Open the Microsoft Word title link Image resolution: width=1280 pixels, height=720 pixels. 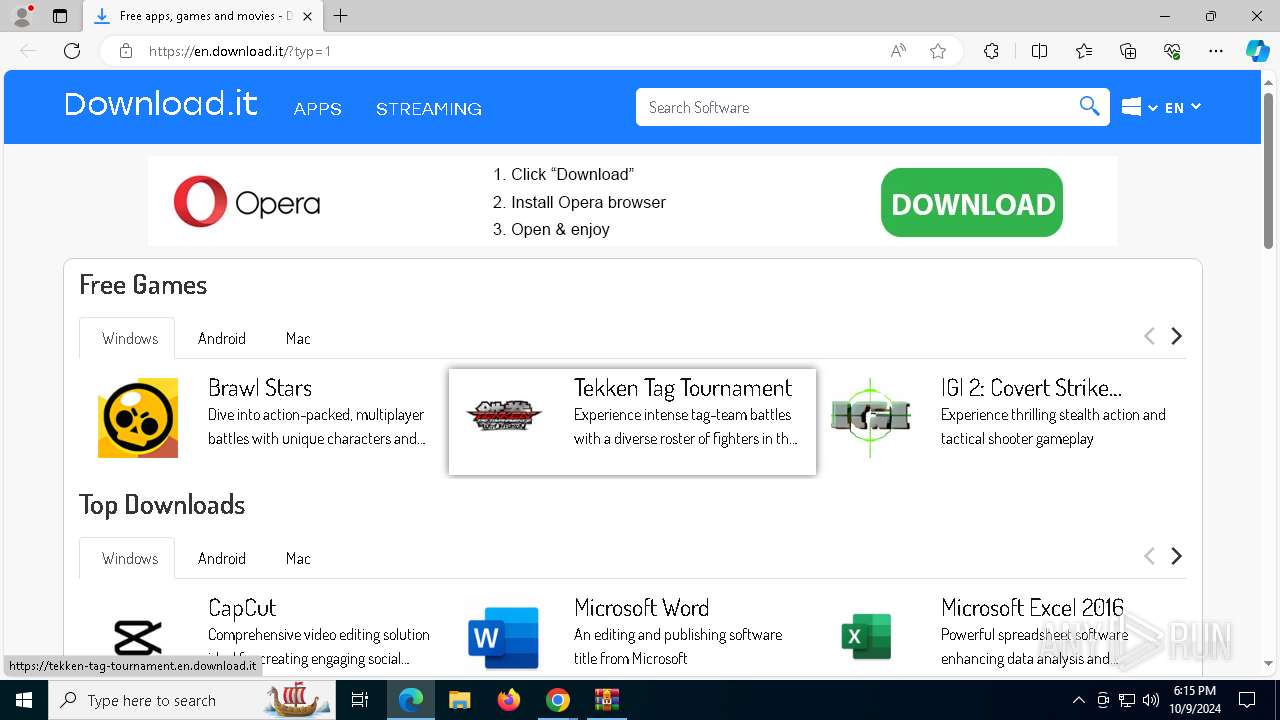(x=642, y=608)
